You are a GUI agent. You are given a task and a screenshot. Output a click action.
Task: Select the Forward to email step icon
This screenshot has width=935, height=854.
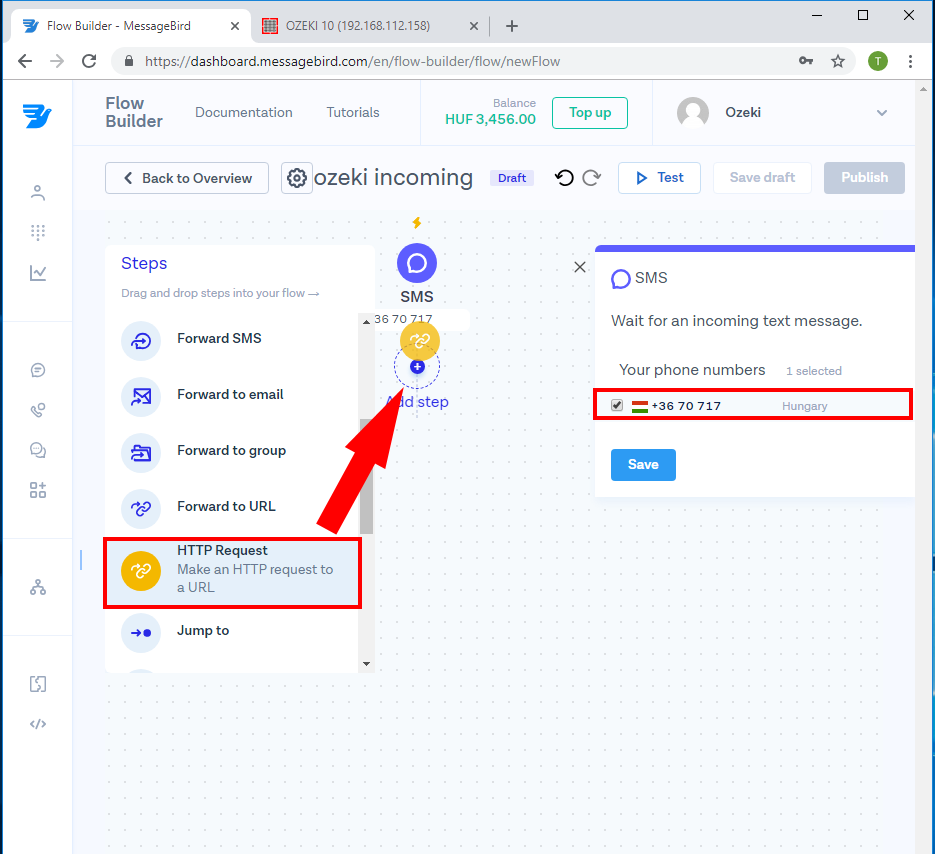141,397
